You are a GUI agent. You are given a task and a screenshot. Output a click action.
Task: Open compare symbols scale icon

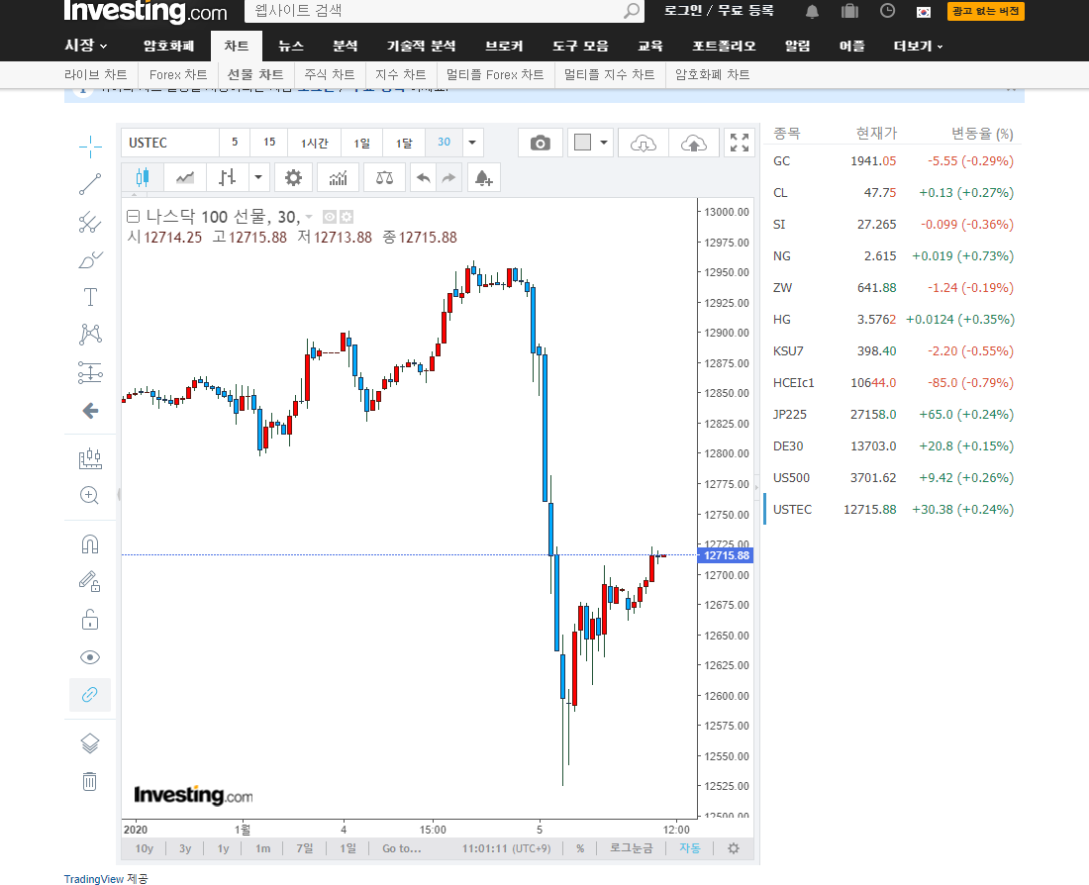(x=384, y=178)
